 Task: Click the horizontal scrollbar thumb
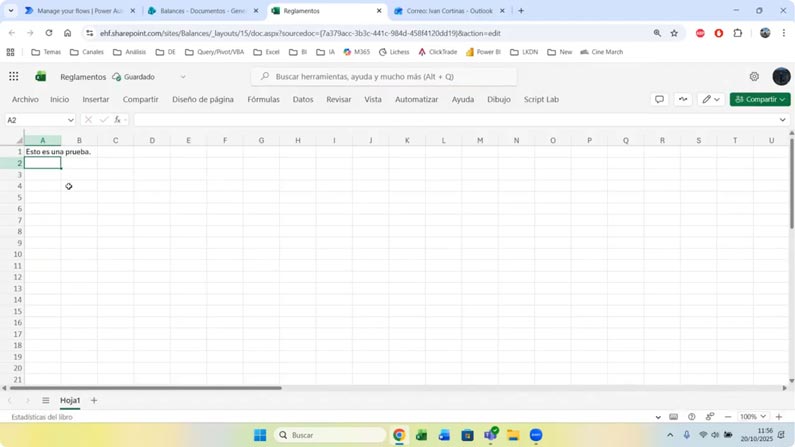(146, 388)
